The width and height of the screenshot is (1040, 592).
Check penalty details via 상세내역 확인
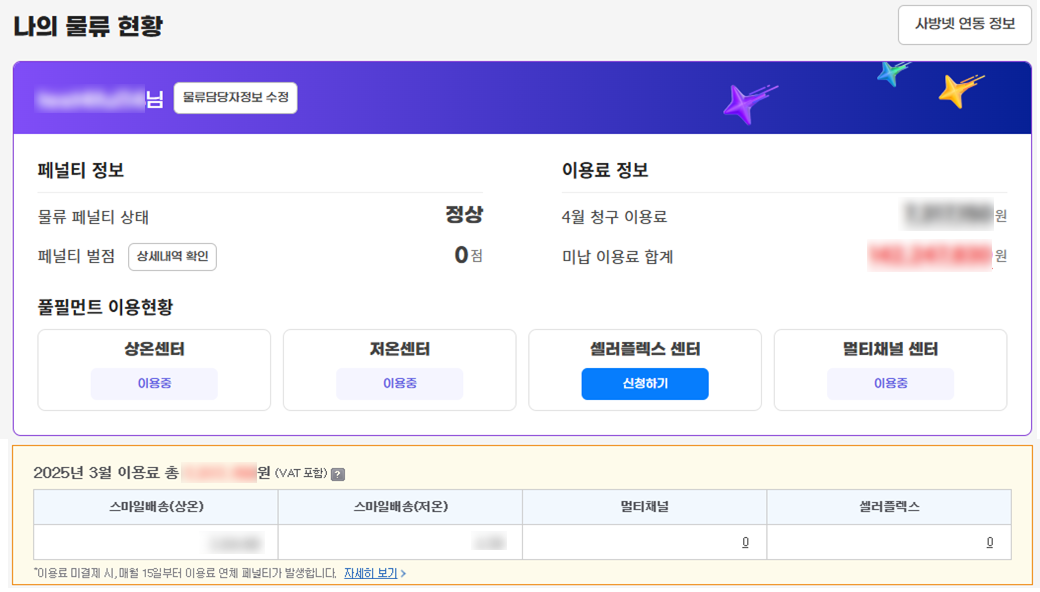coord(172,257)
